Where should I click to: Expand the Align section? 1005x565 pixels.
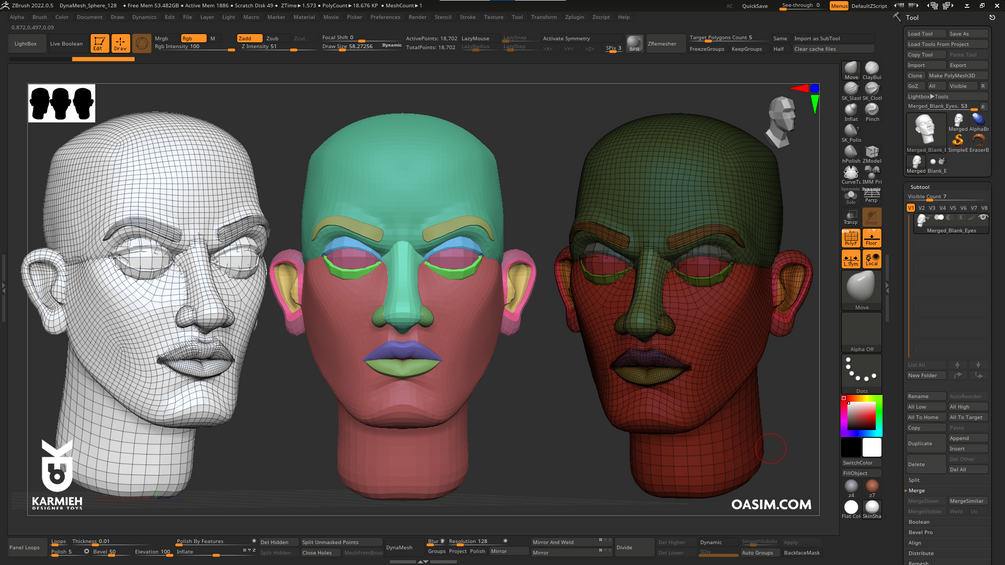(915, 543)
